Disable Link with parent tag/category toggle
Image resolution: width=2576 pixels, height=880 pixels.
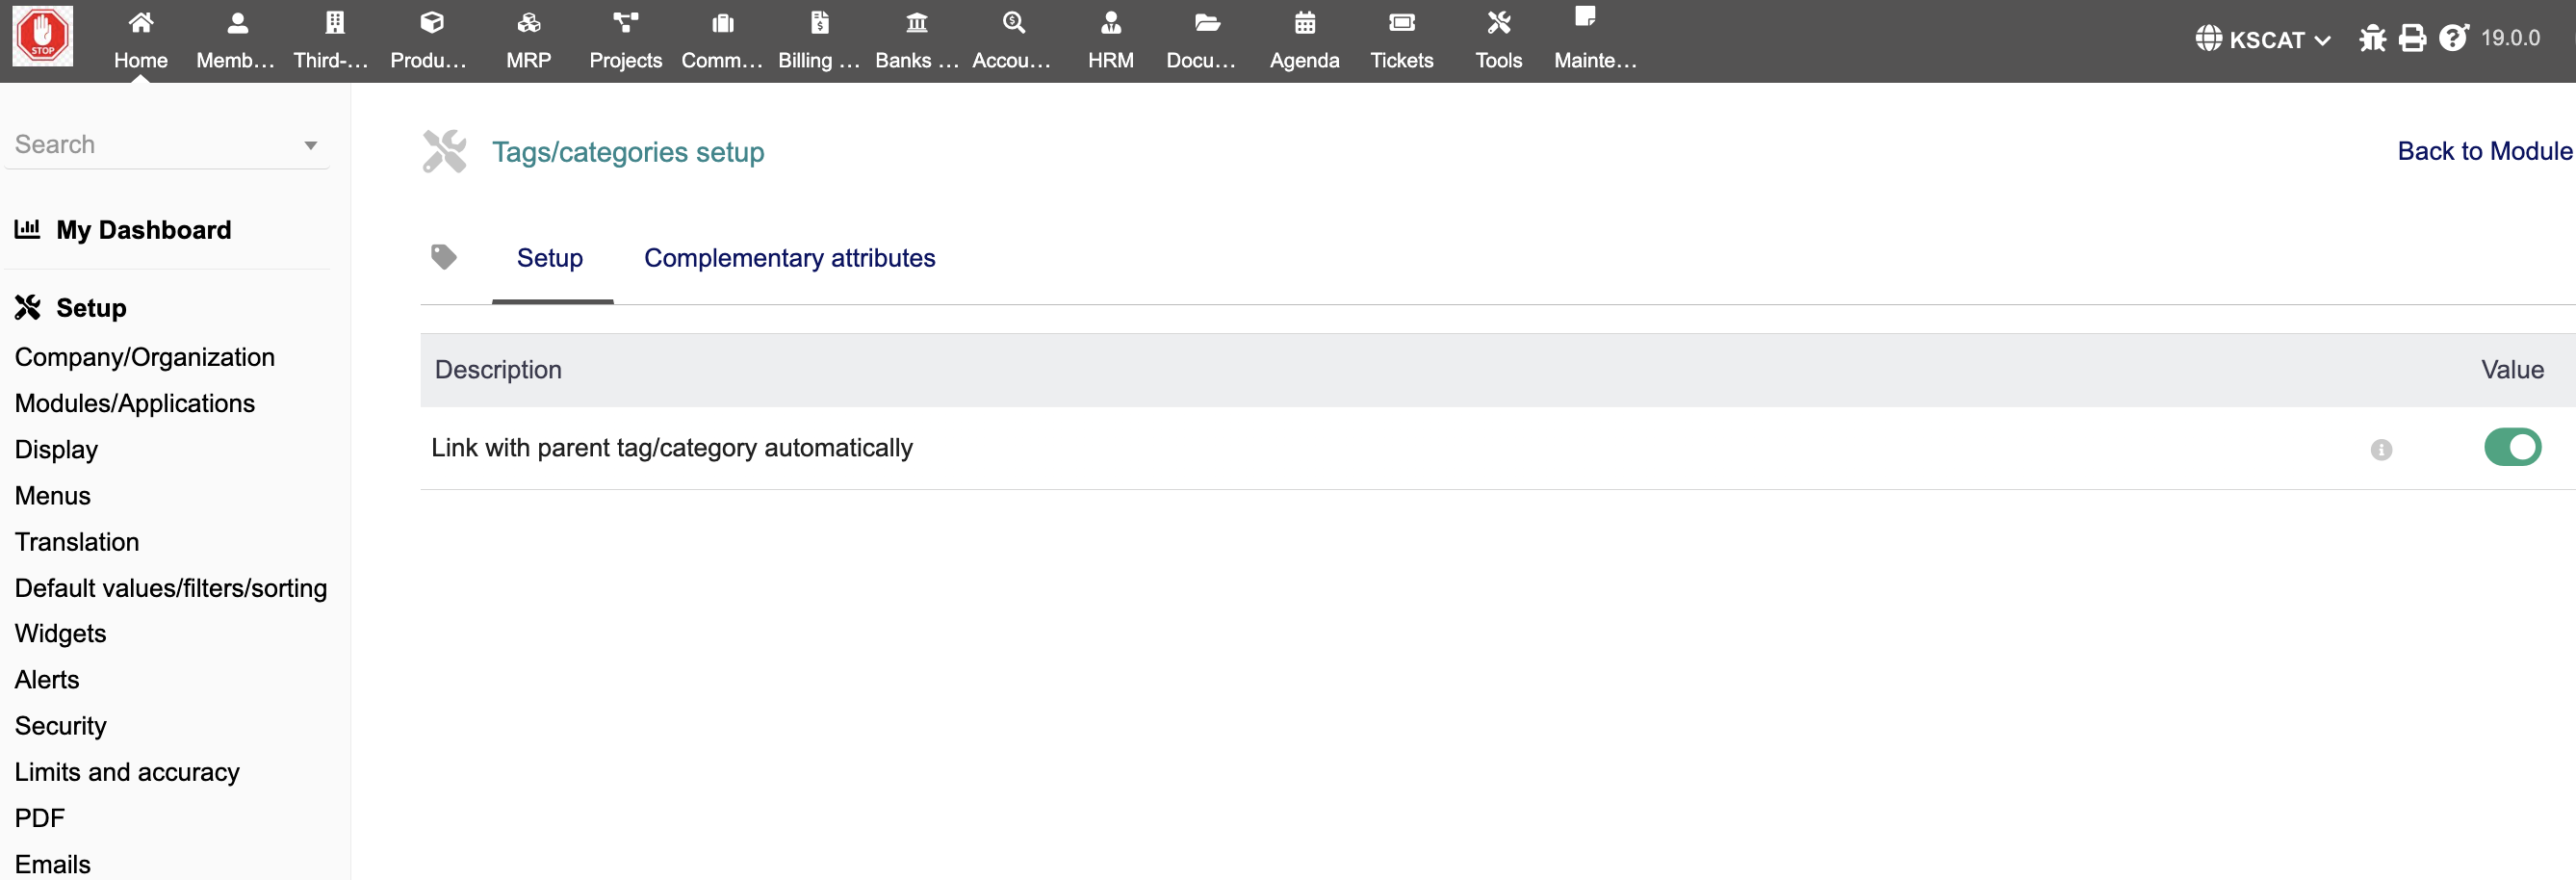(2512, 447)
